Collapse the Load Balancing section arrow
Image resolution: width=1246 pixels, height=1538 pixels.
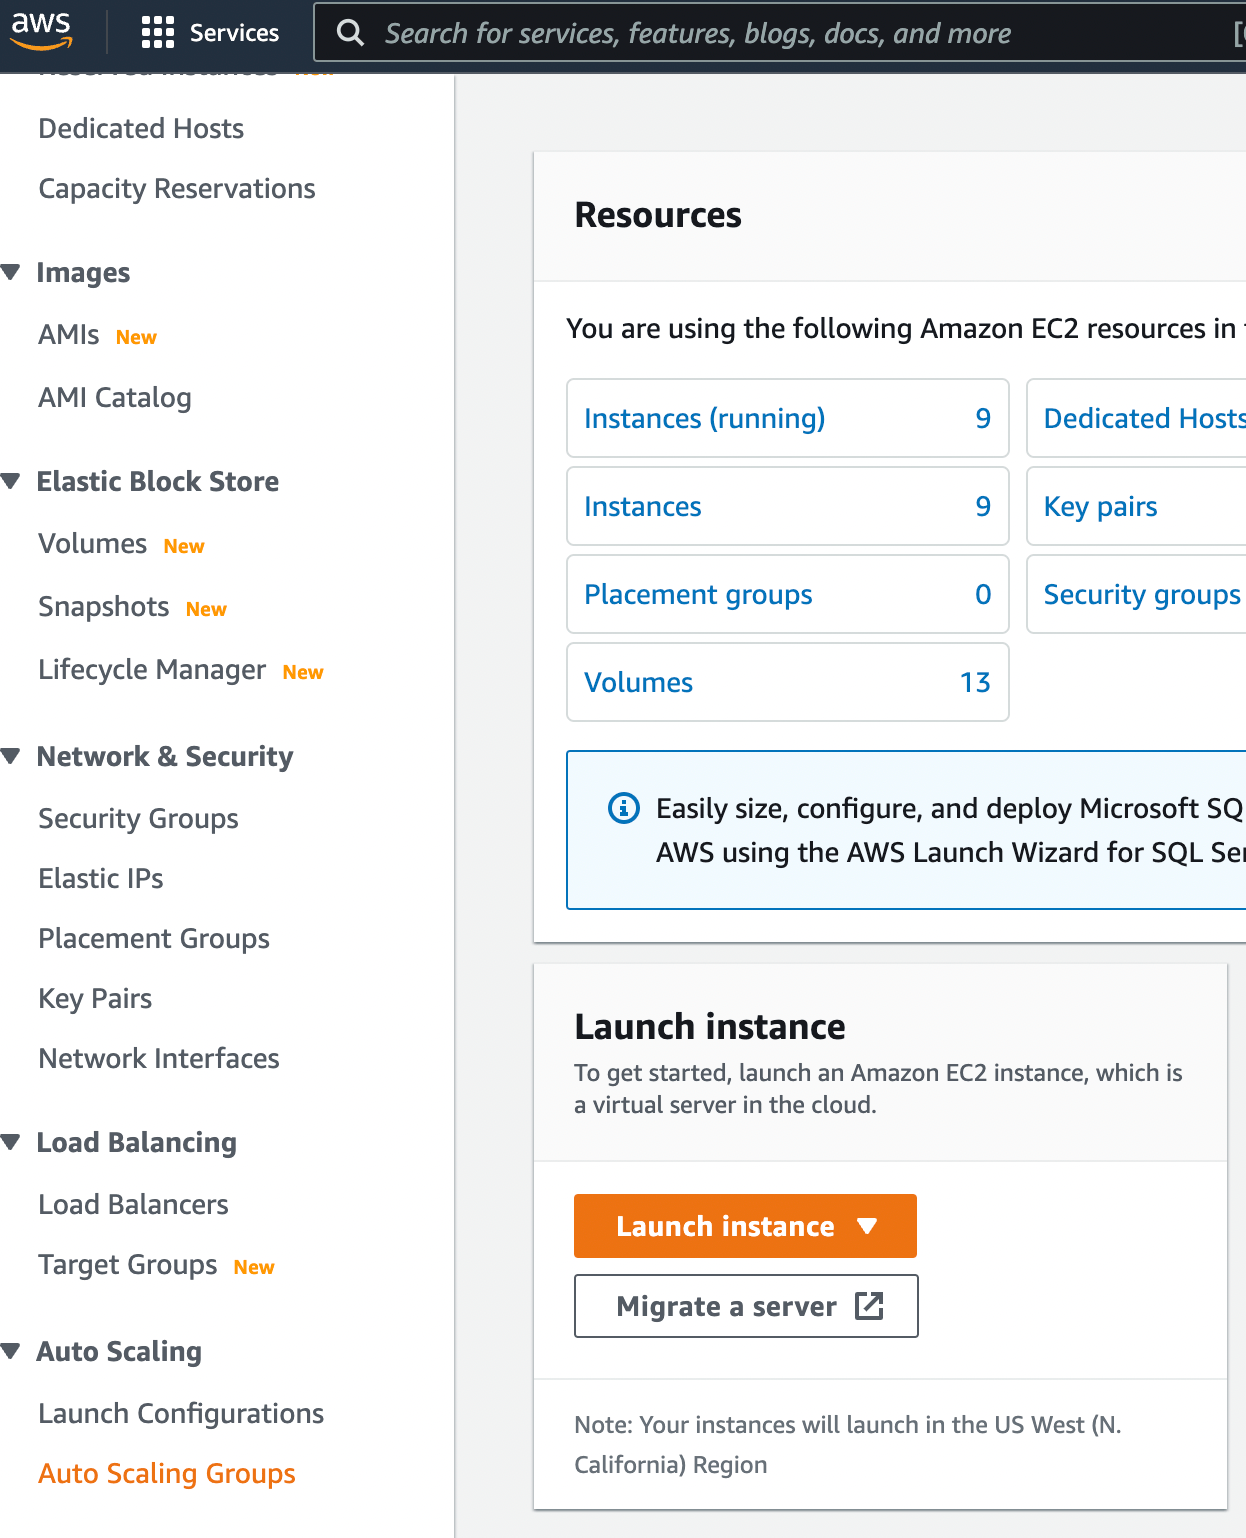click(11, 1142)
